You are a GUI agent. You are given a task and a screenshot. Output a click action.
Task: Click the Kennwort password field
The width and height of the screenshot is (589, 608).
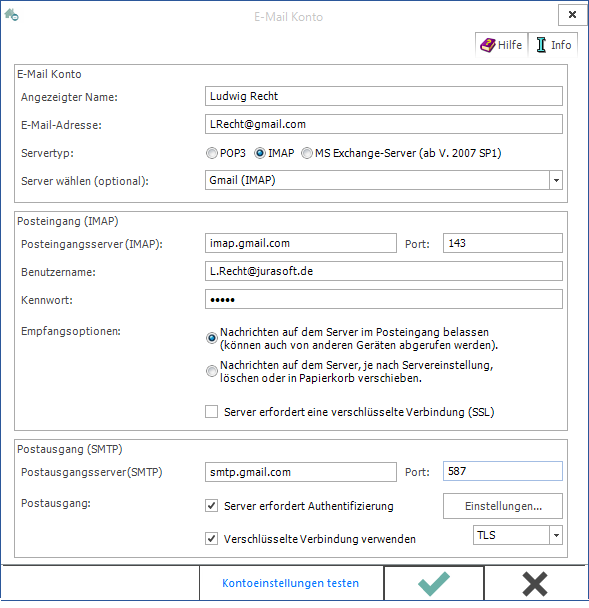click(x=384, y=299)
